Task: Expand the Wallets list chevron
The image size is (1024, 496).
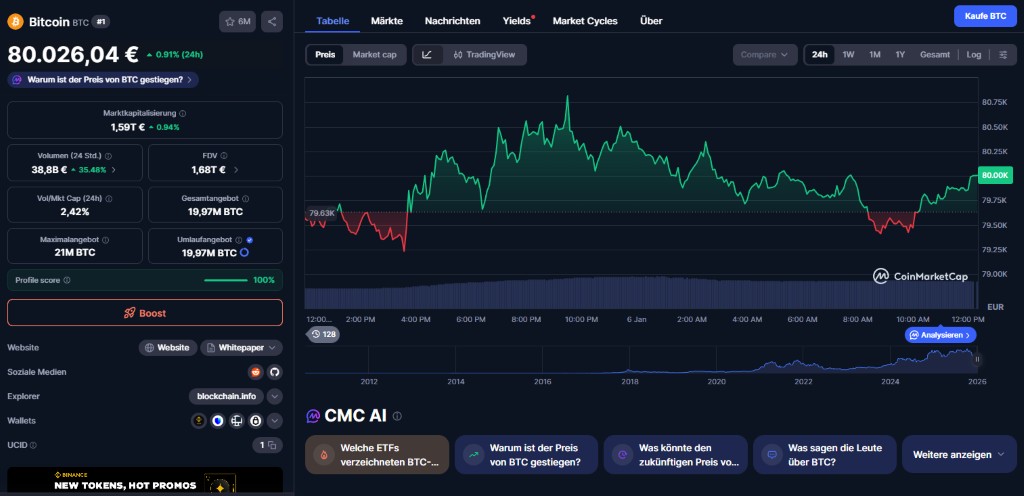Action: point(274,421)
